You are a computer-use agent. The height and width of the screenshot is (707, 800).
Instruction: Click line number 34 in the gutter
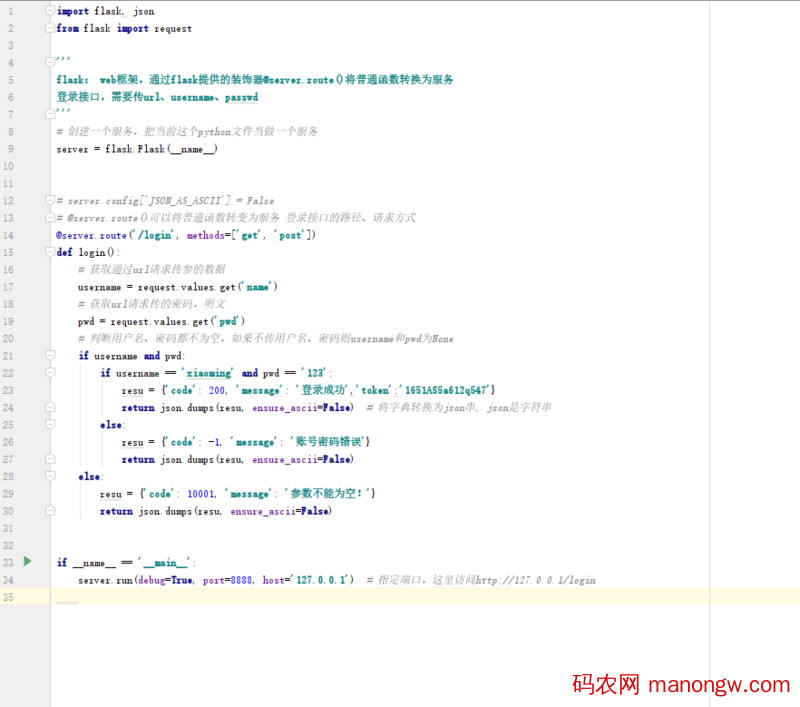(10, 580)
